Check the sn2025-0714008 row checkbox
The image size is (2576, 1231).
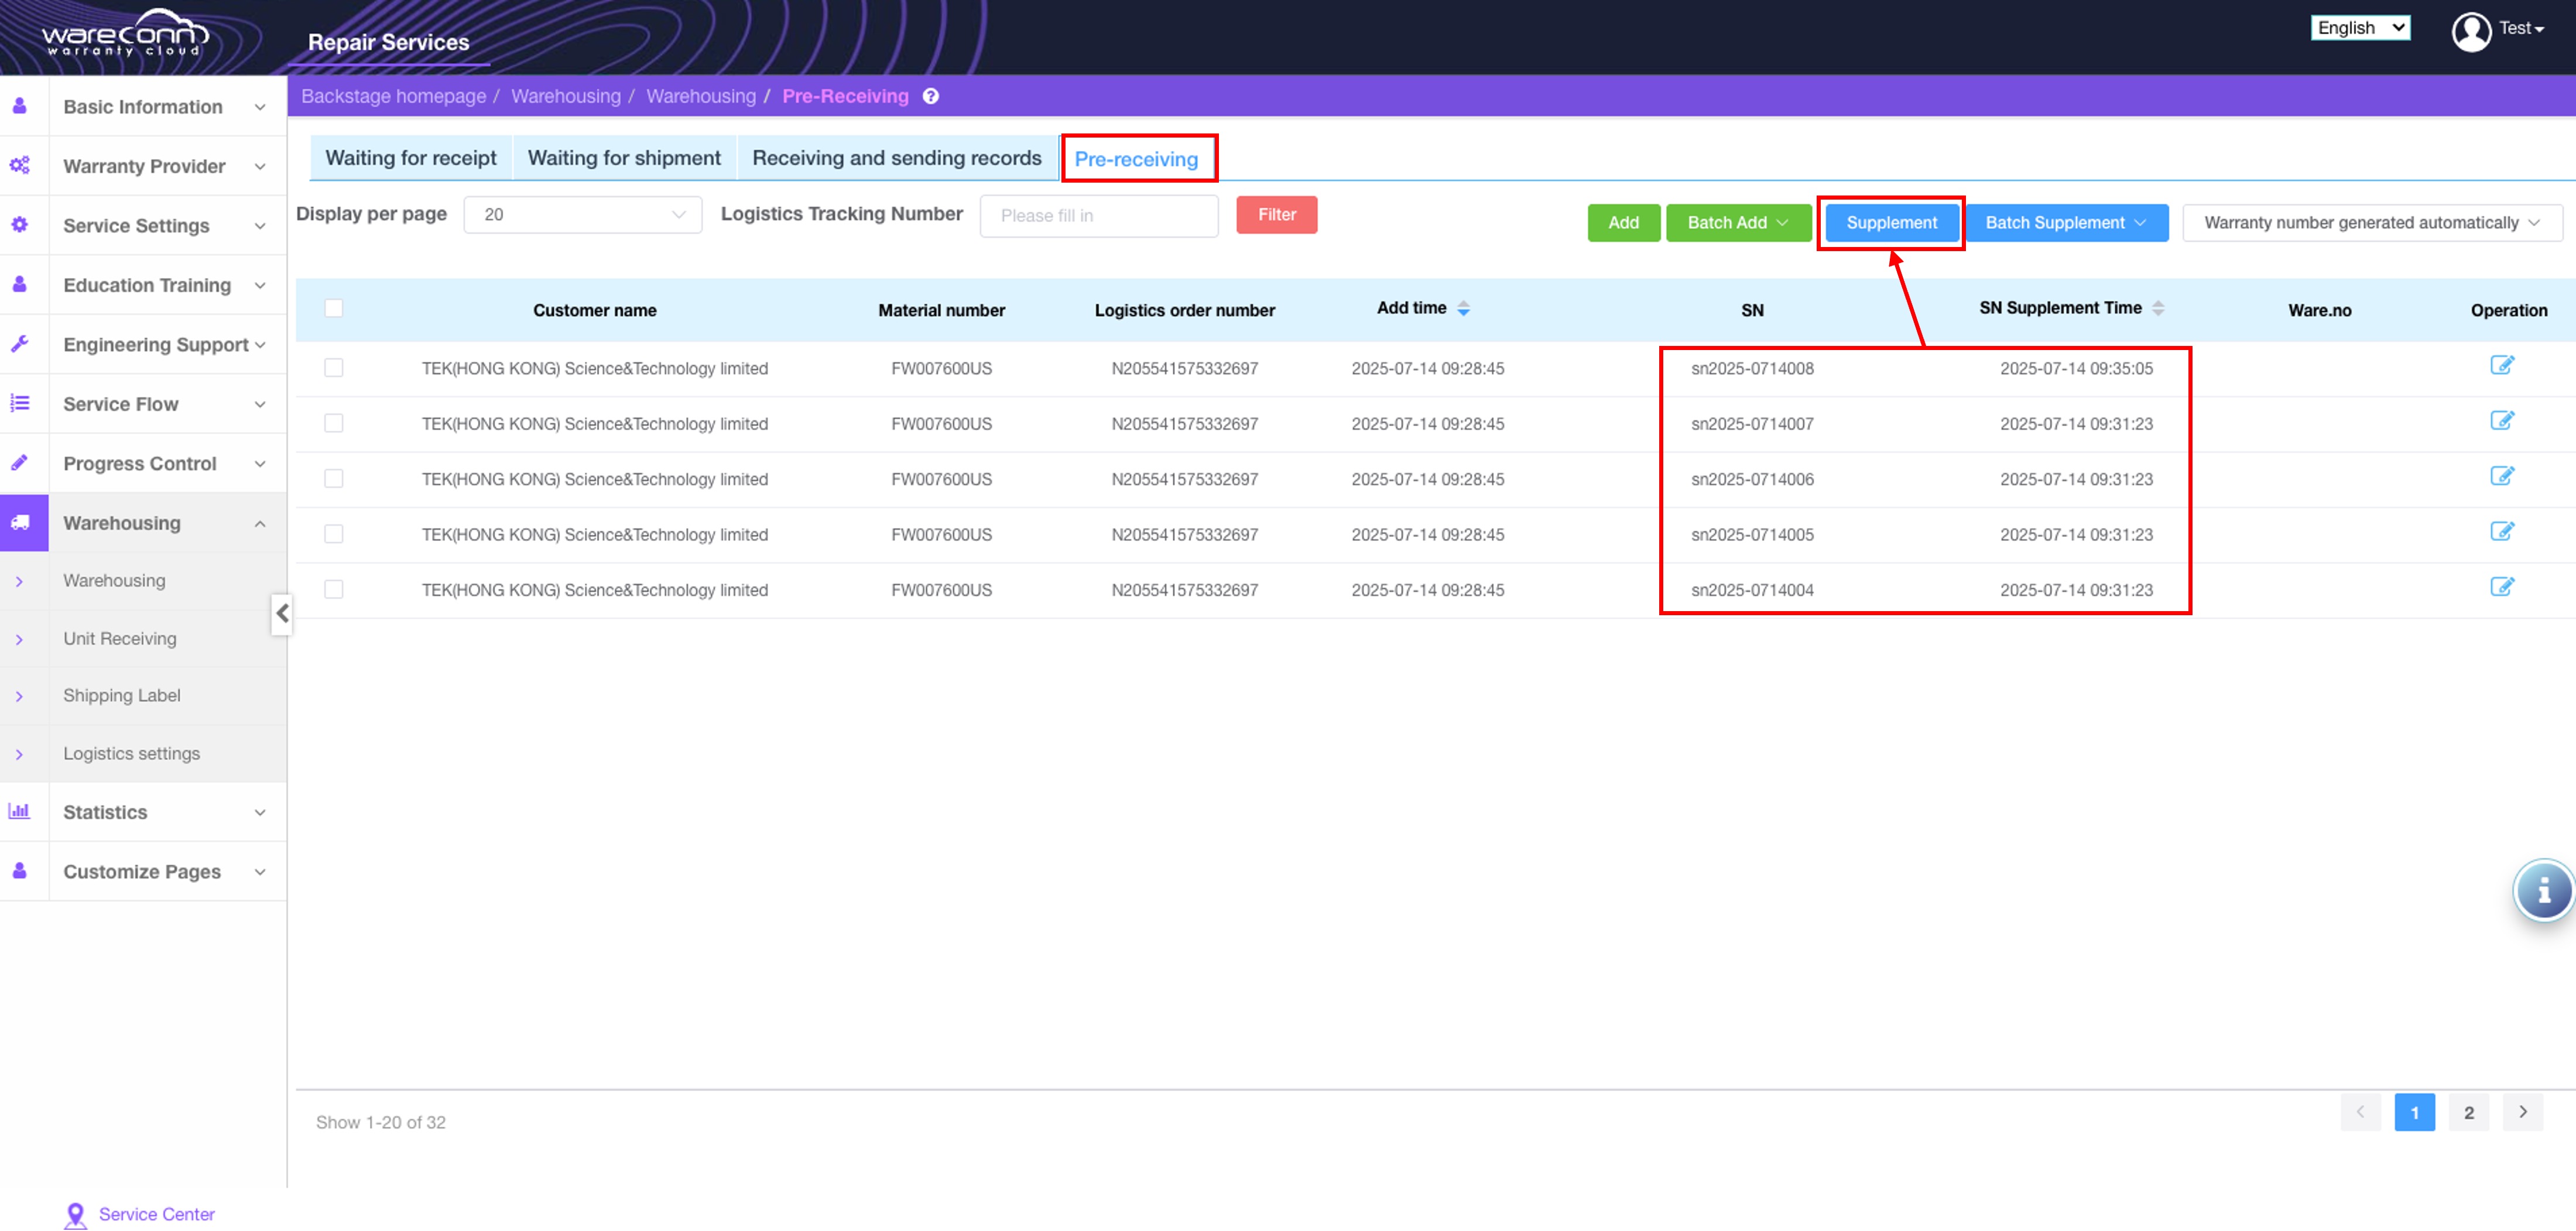tap(334, 368)
